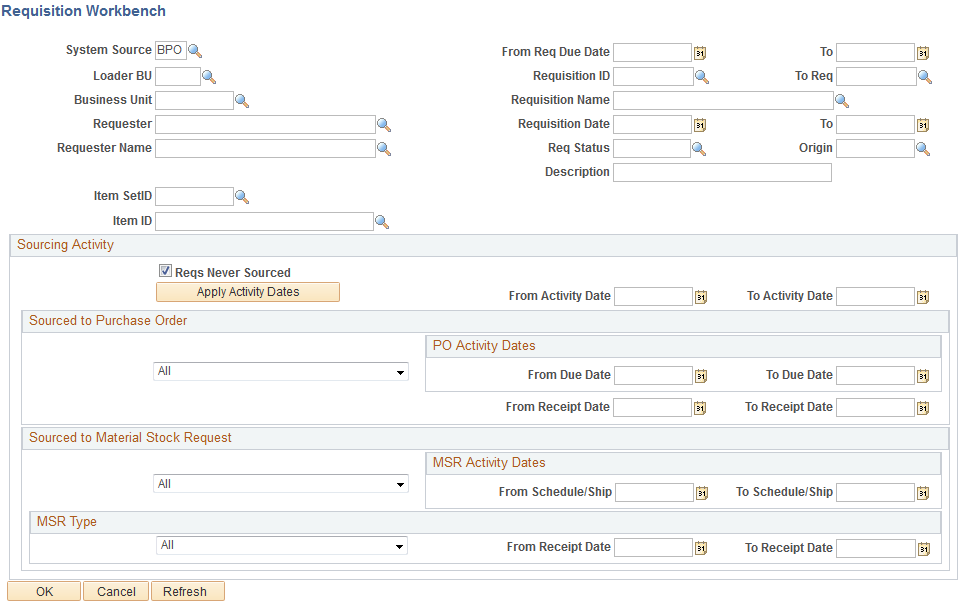Click the Refresh button
The image size is (964, 604).
coord(187,590)
